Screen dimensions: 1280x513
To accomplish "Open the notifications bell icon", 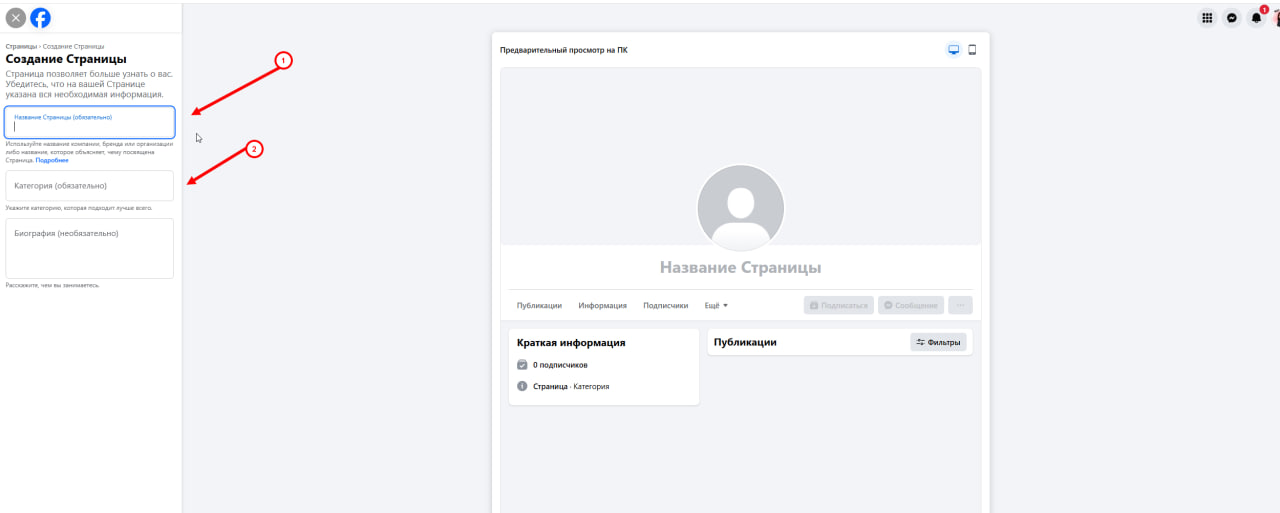I will pos(1257,18).
